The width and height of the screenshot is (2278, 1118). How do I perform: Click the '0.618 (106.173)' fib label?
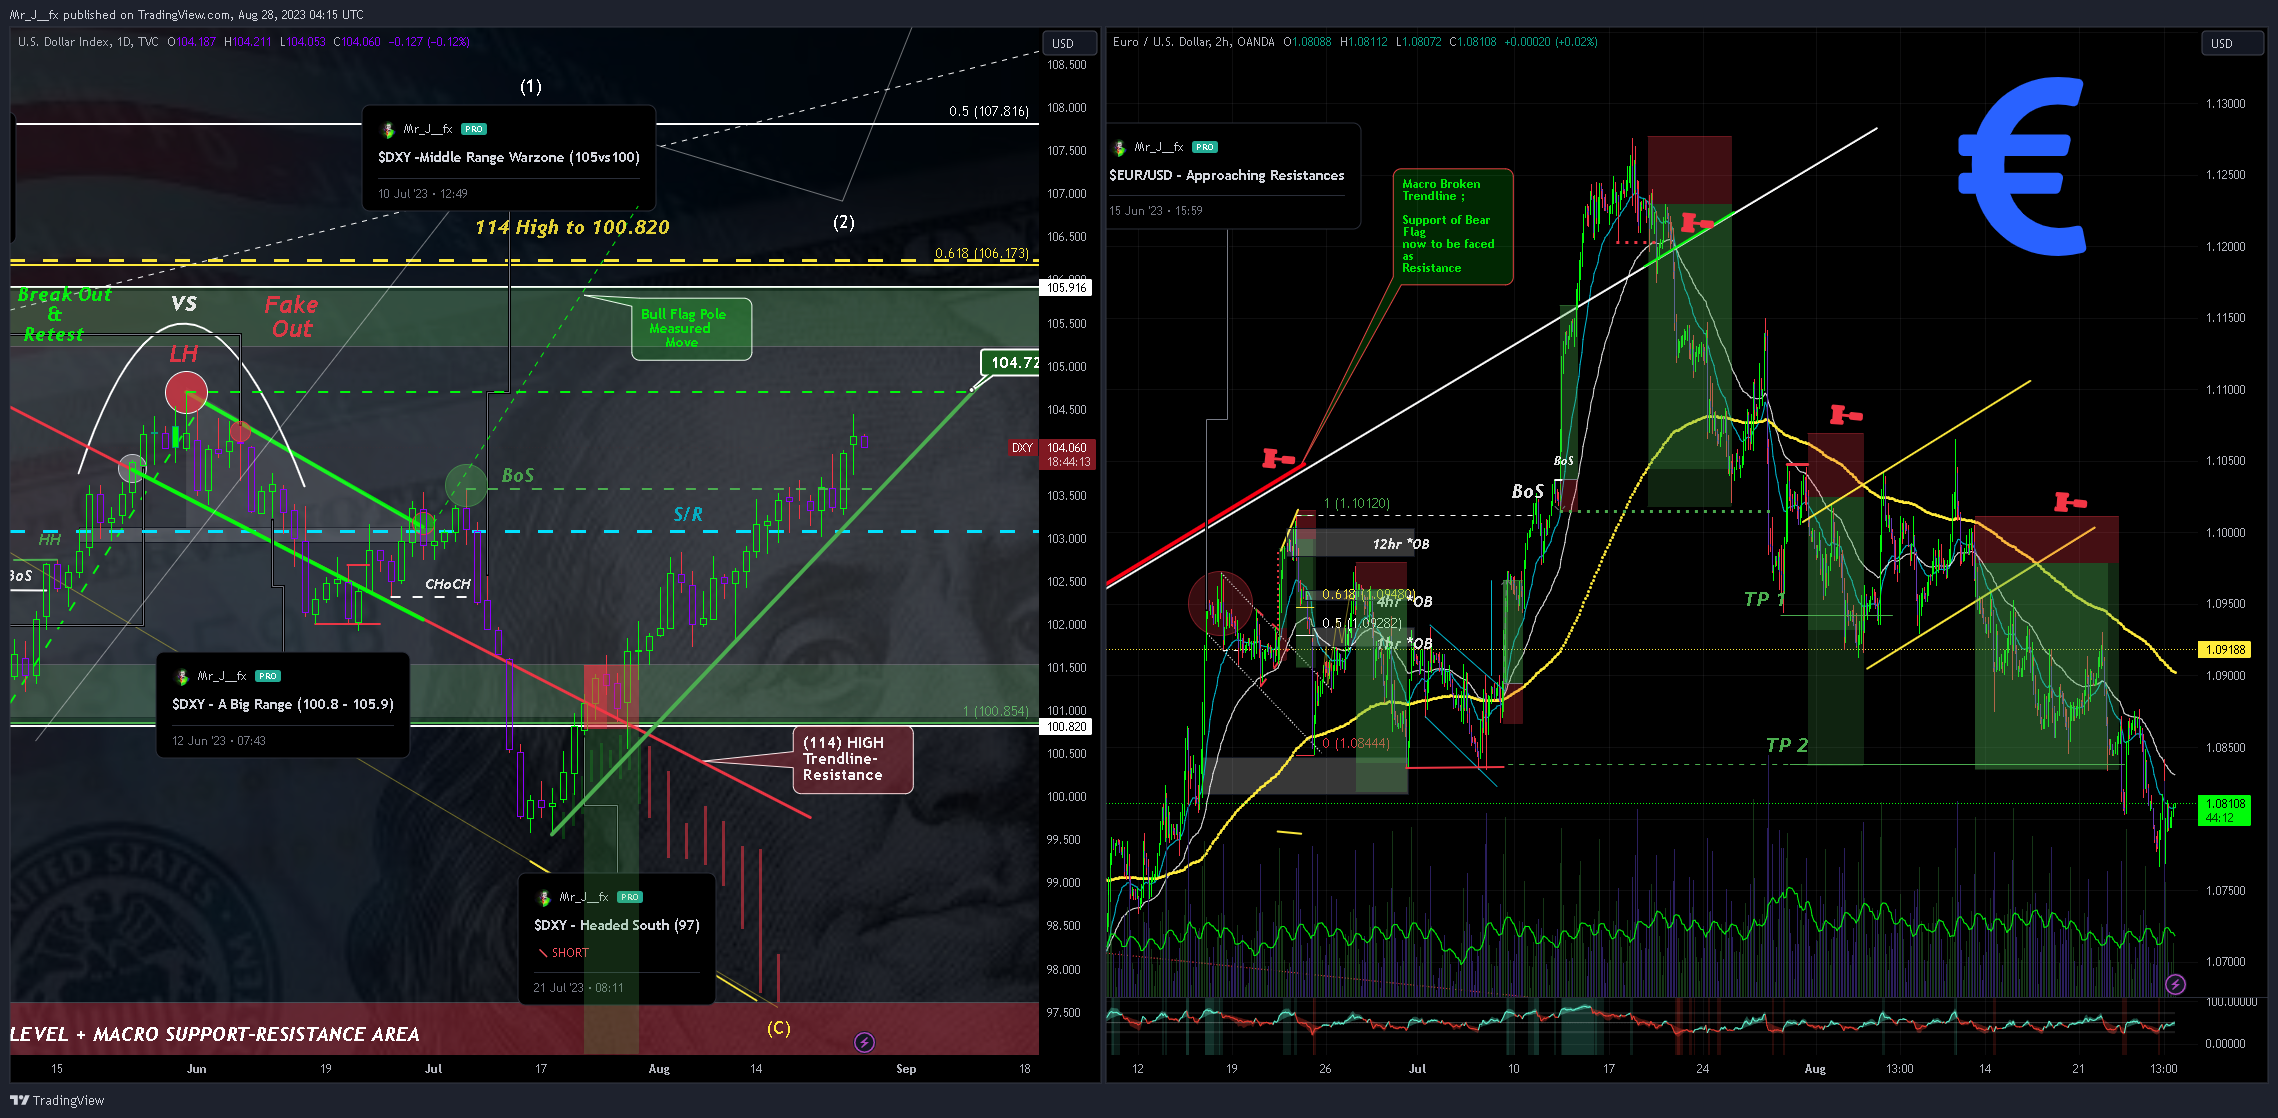point(982,253)
